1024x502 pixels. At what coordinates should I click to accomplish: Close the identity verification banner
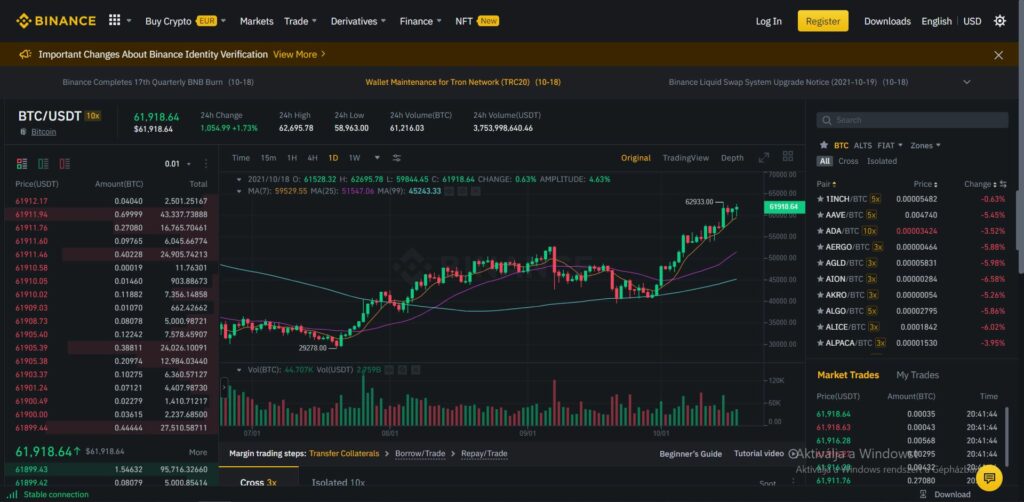click(x=998, y=55)
